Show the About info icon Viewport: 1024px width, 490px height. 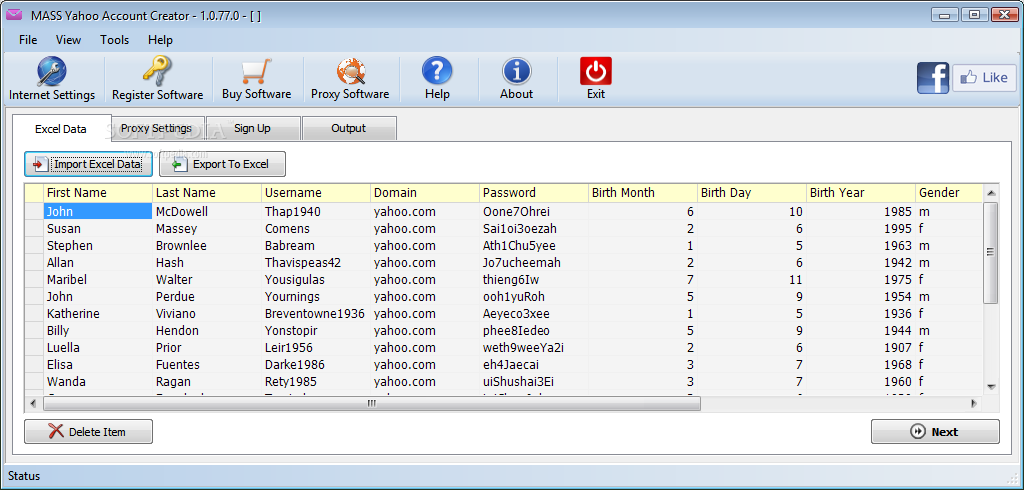pos(516,71)
